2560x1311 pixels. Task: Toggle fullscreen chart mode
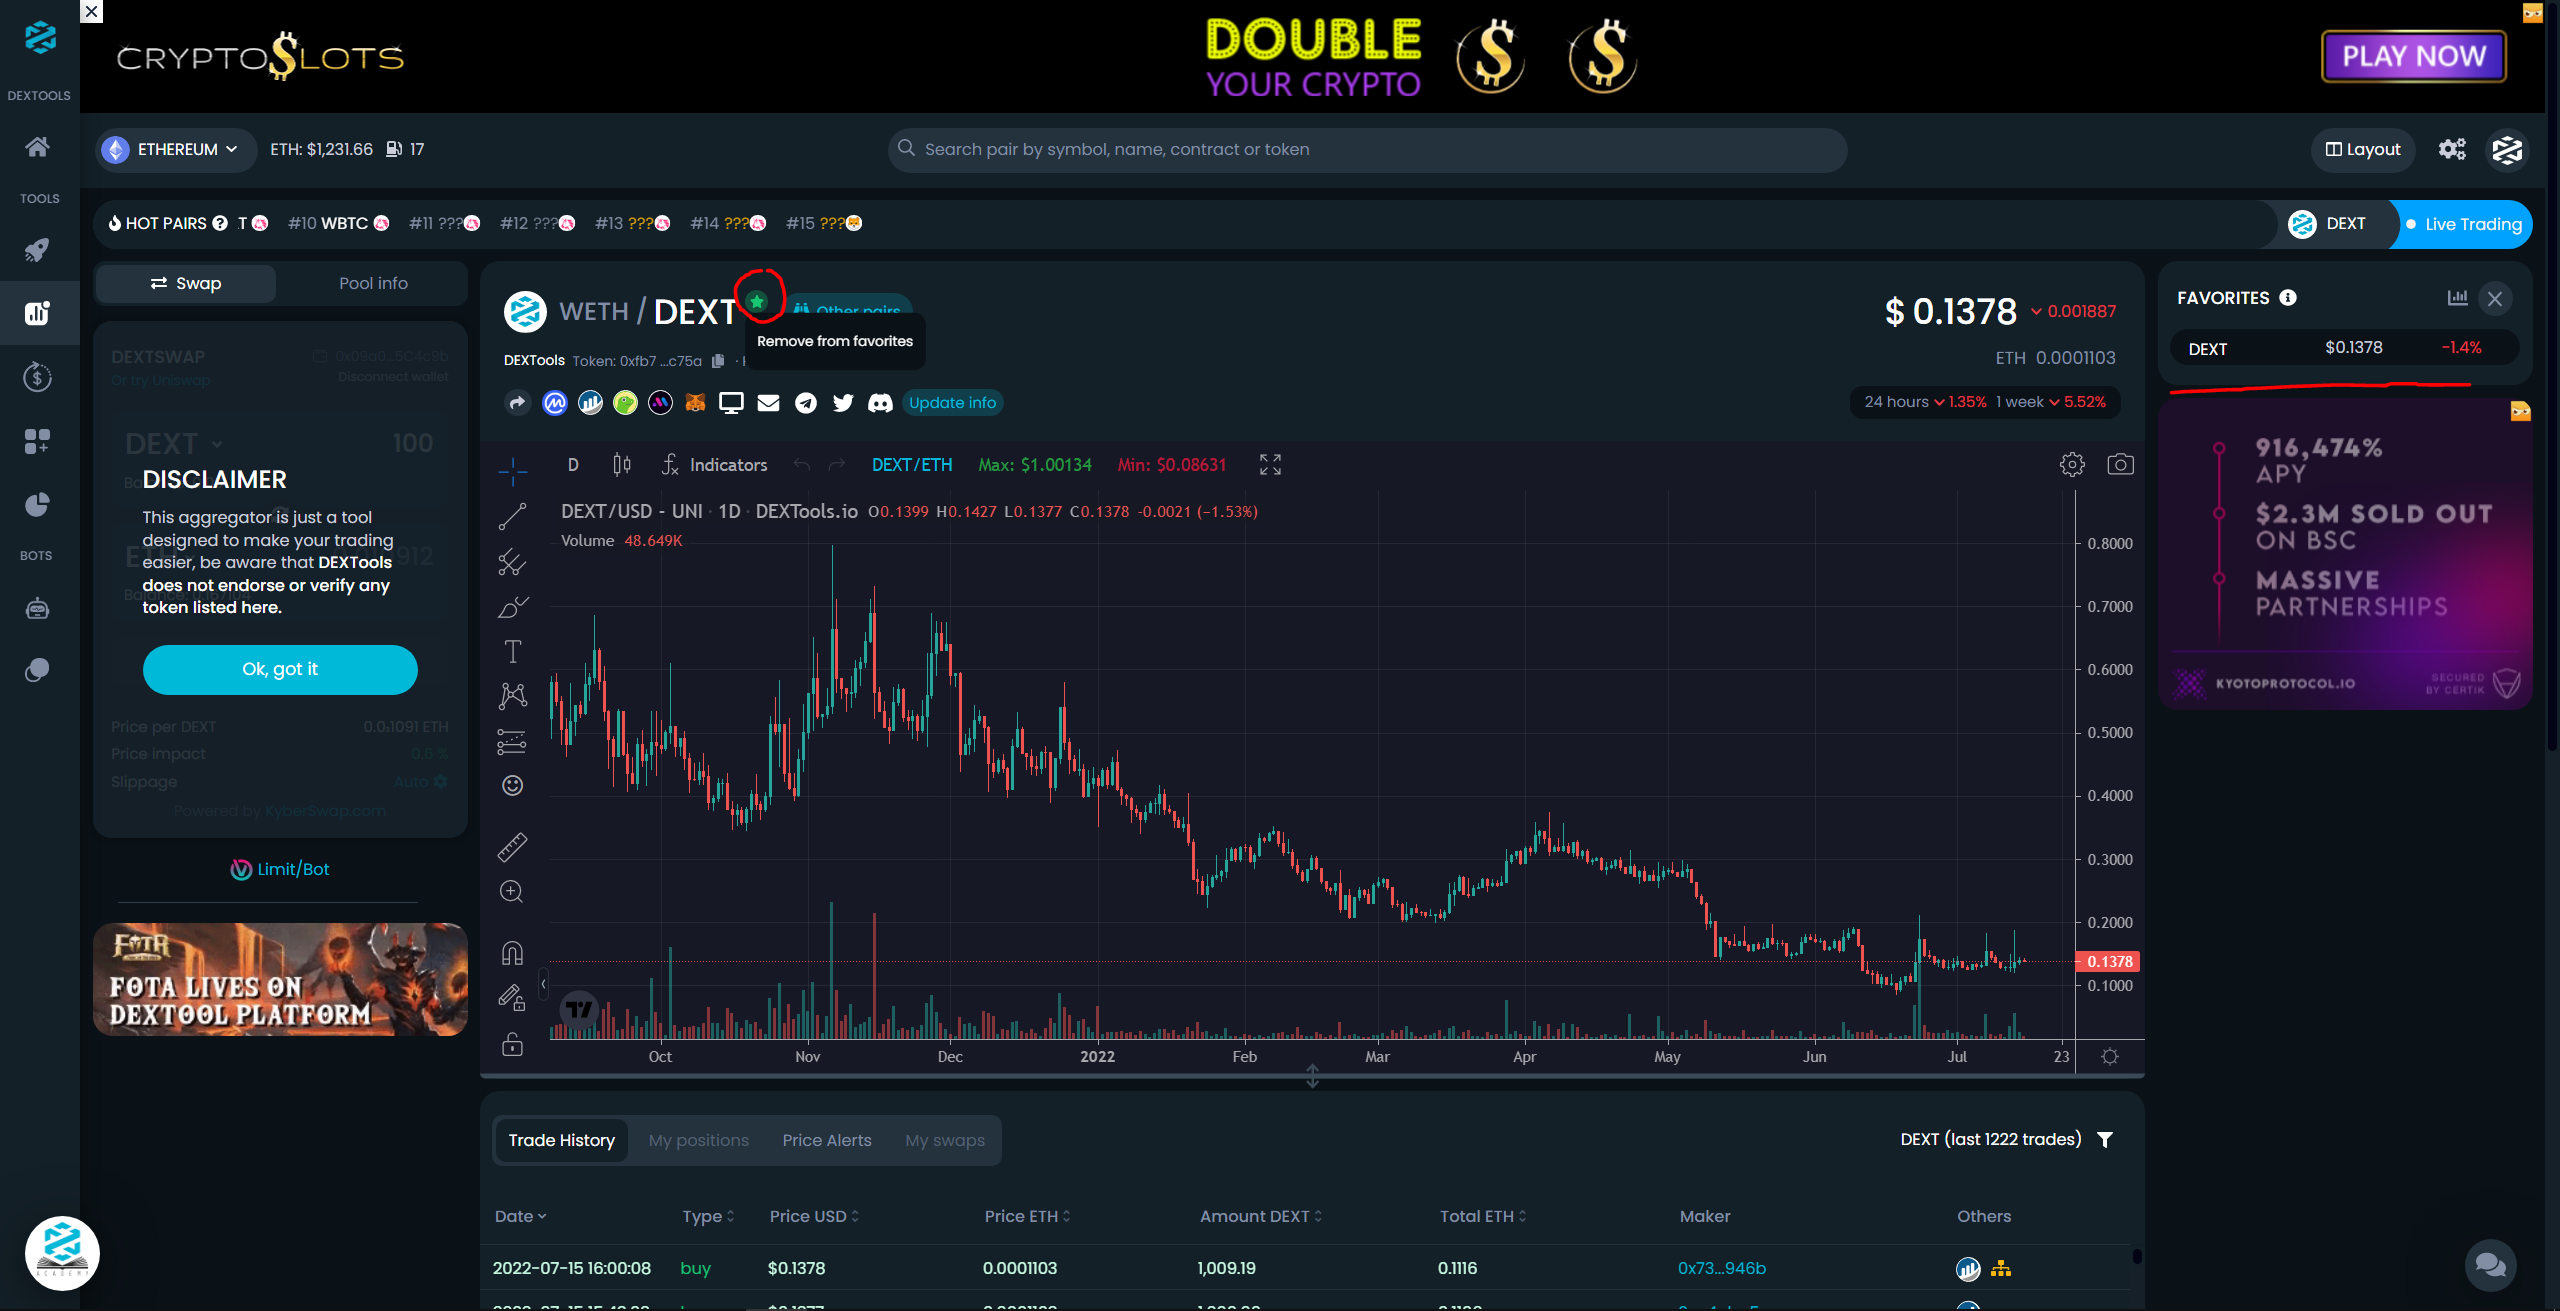tap(1270, 465)
